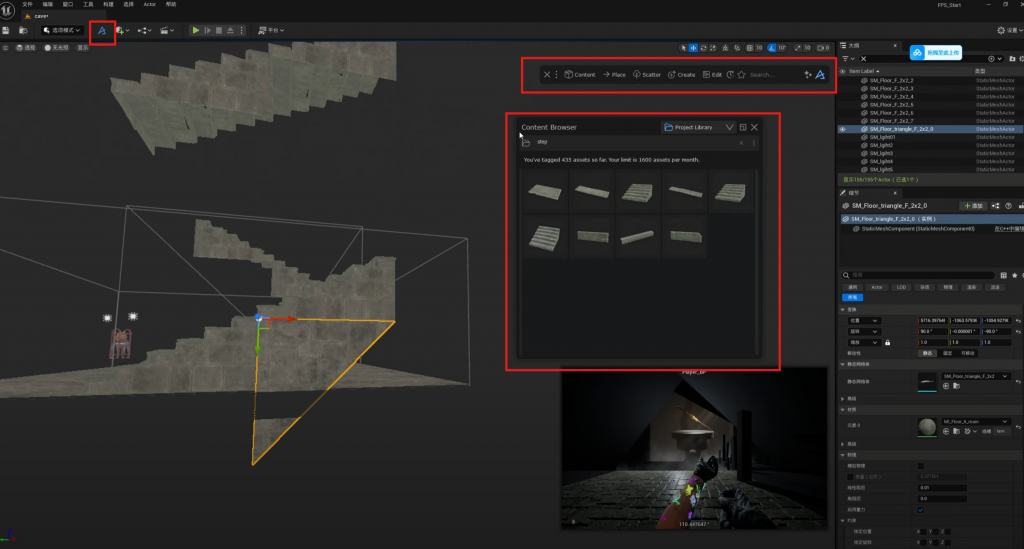The height and width of the screenshot is (549, 1024).
Task: Click the Skip frame button
Action: 208,31
